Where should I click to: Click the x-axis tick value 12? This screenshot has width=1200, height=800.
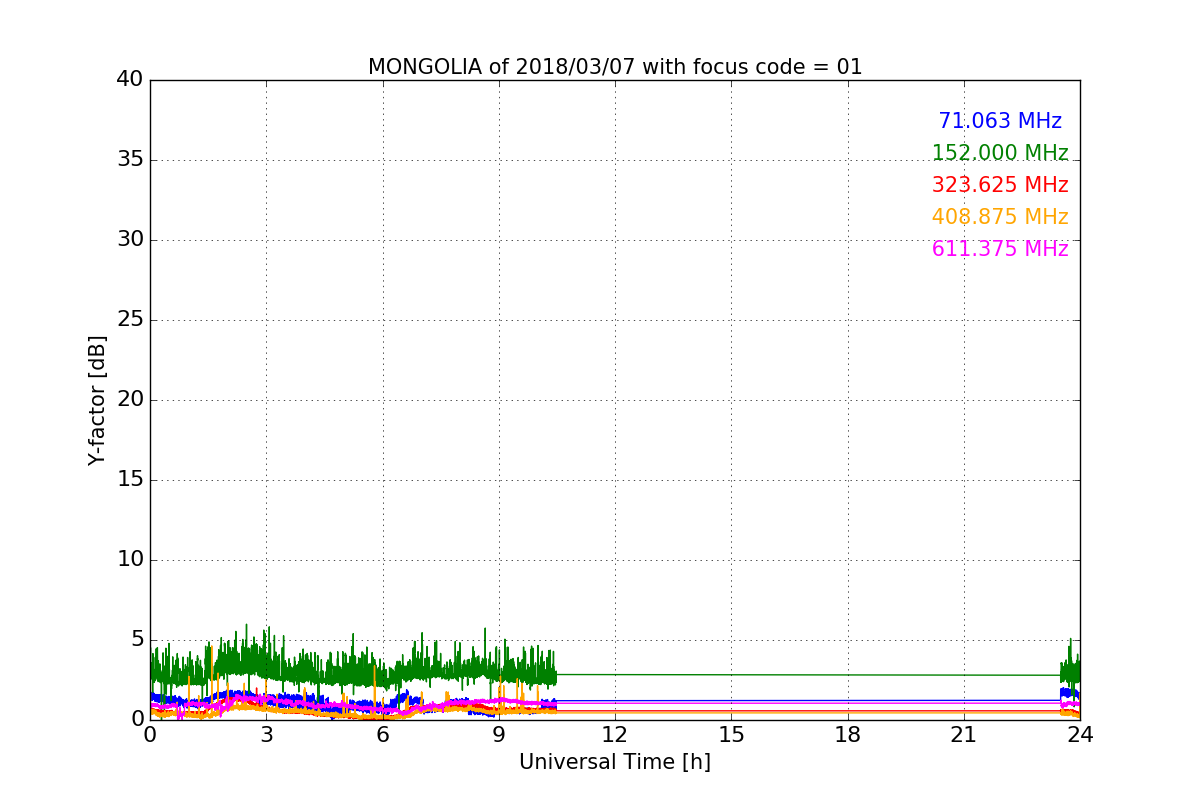click(x=615, y=735)
